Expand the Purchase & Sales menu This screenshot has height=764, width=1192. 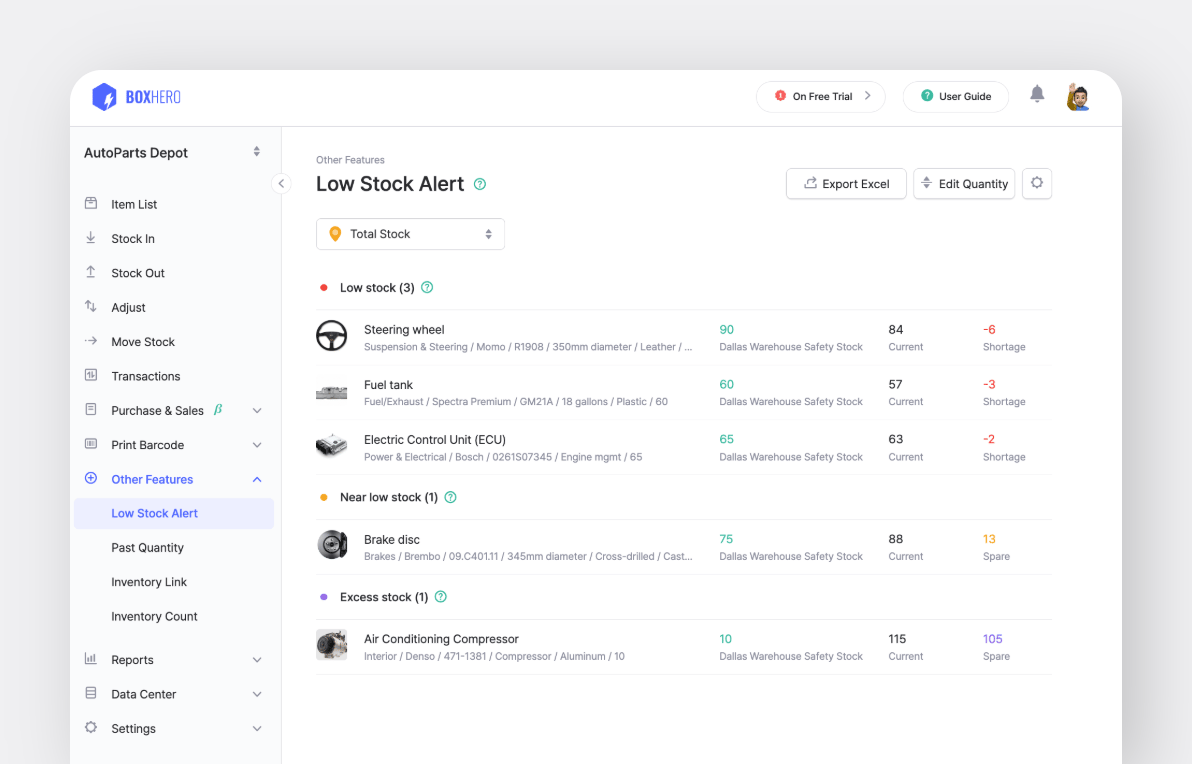(x=257, y=410)
